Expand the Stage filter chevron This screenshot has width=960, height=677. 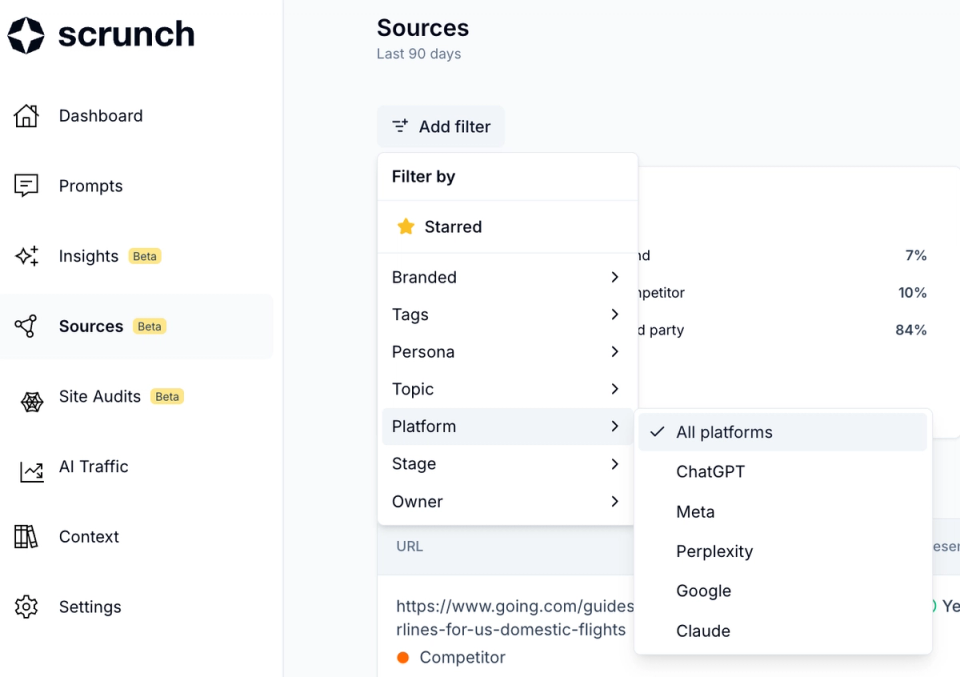point(615,464)
